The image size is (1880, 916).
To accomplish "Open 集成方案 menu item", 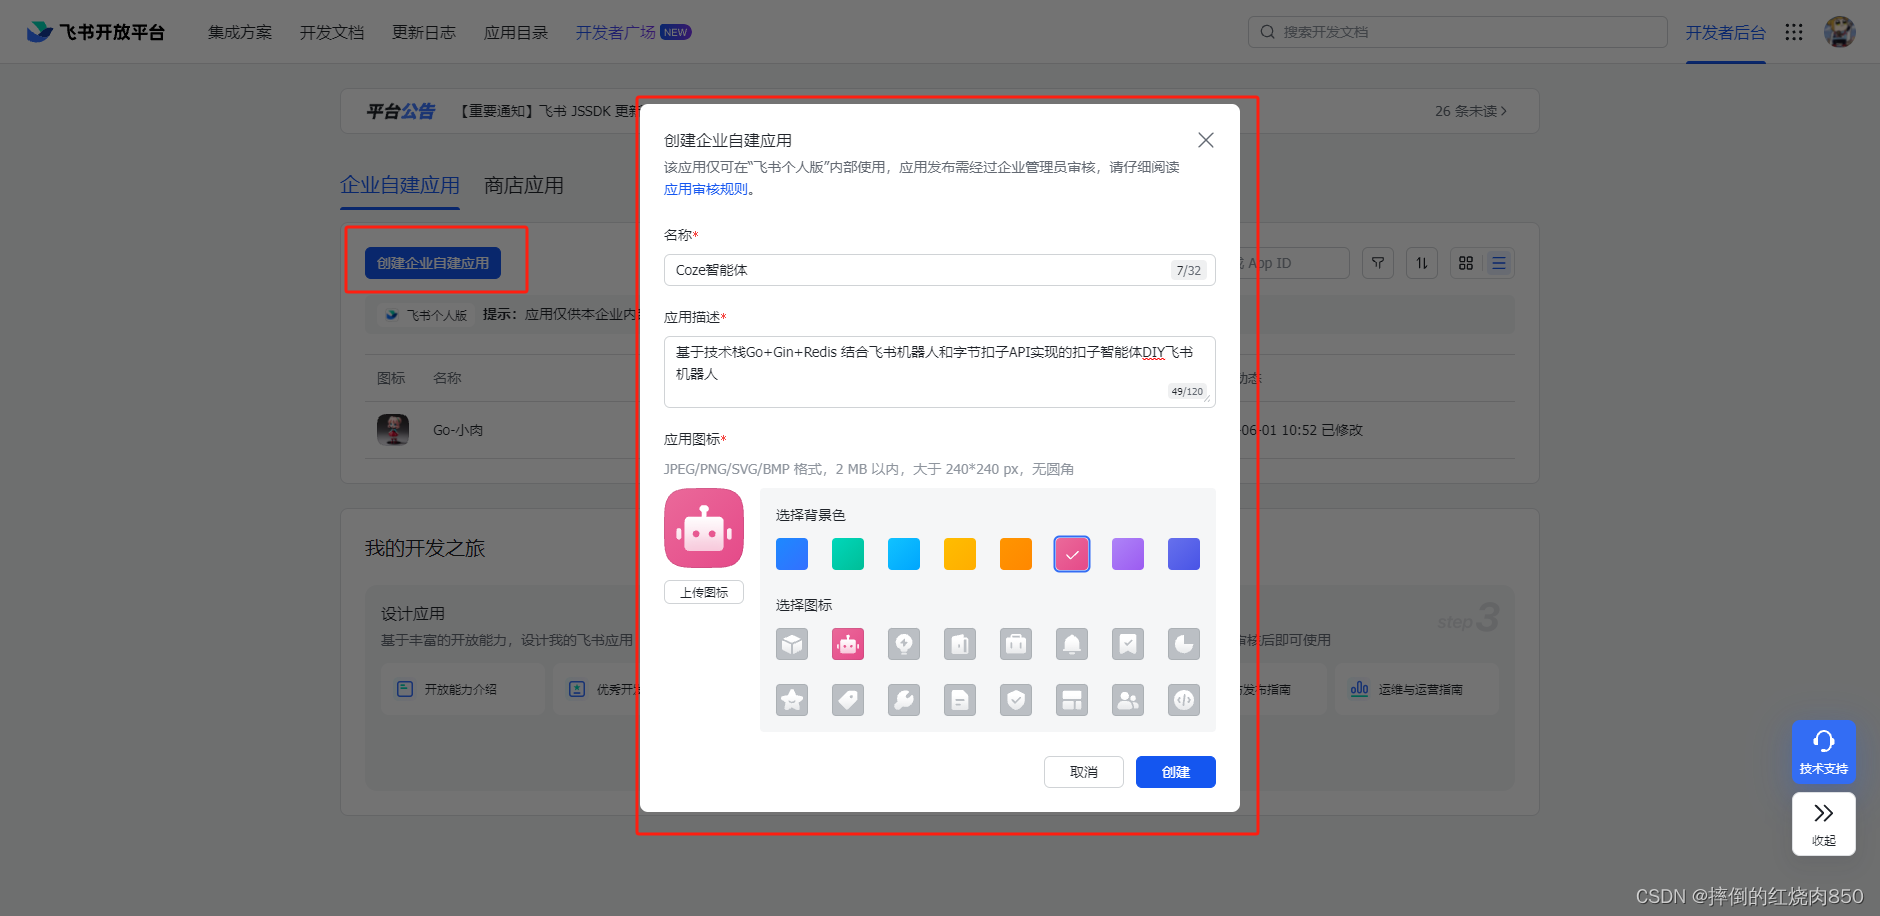I will (x=240, y=32).
